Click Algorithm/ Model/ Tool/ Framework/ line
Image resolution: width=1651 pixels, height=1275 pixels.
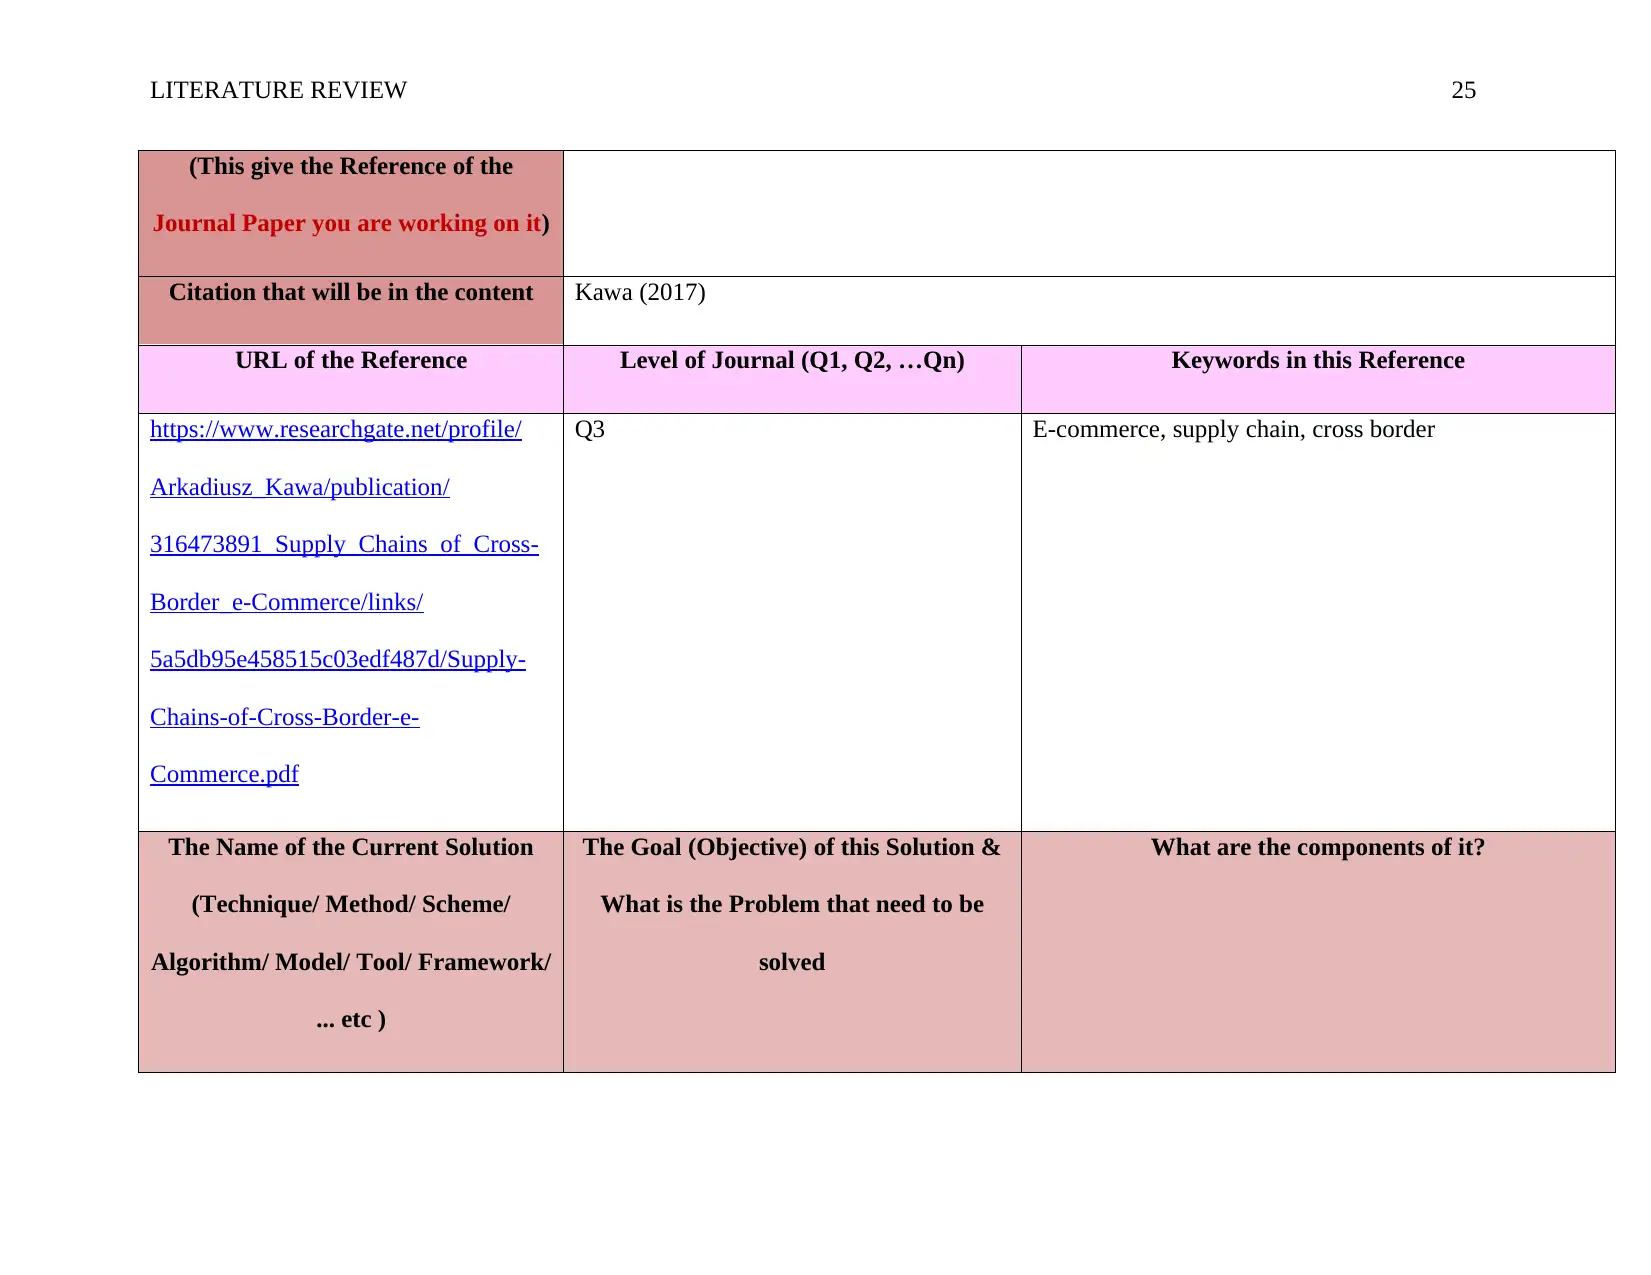[x=351, y=963]
